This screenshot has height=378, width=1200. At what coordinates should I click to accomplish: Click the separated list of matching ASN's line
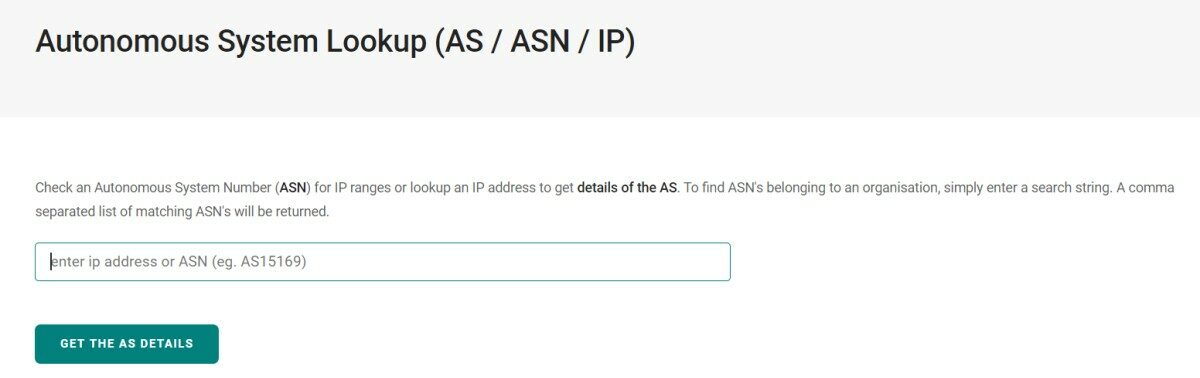point(130,212)
